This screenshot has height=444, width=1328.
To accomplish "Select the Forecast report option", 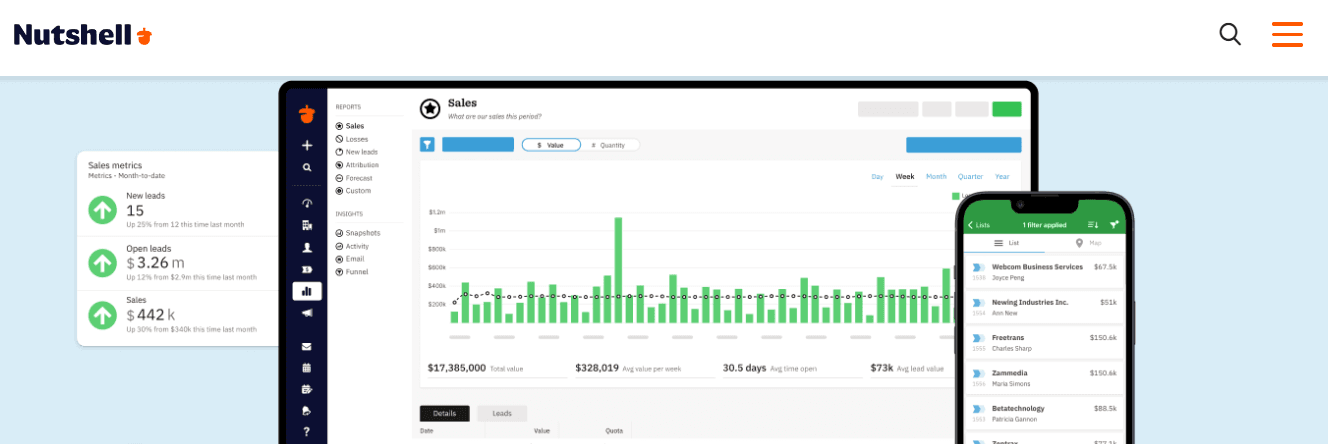I will pyautogui.click(x=340, y=178).
